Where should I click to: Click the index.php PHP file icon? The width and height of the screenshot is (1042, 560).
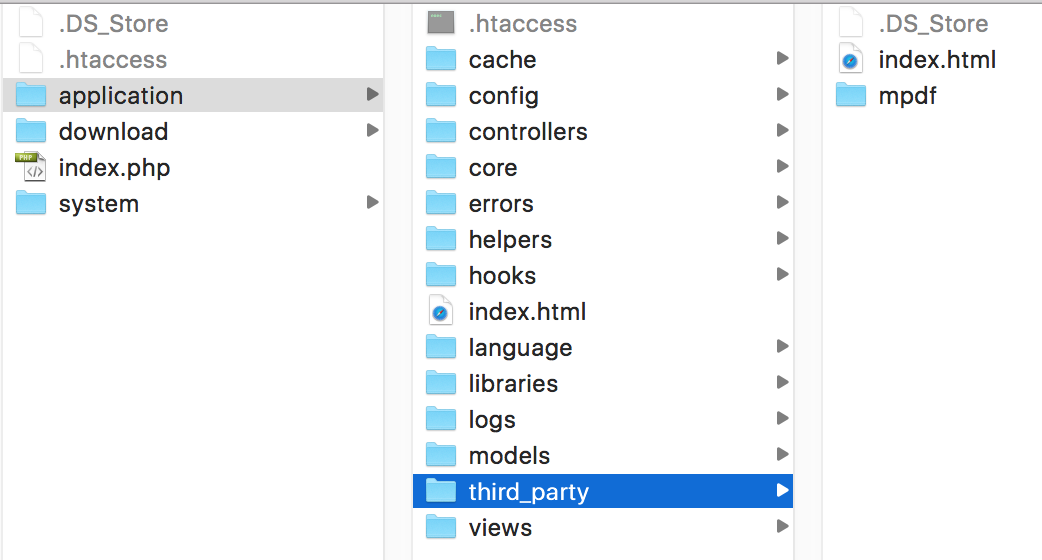tap(31, 168)
